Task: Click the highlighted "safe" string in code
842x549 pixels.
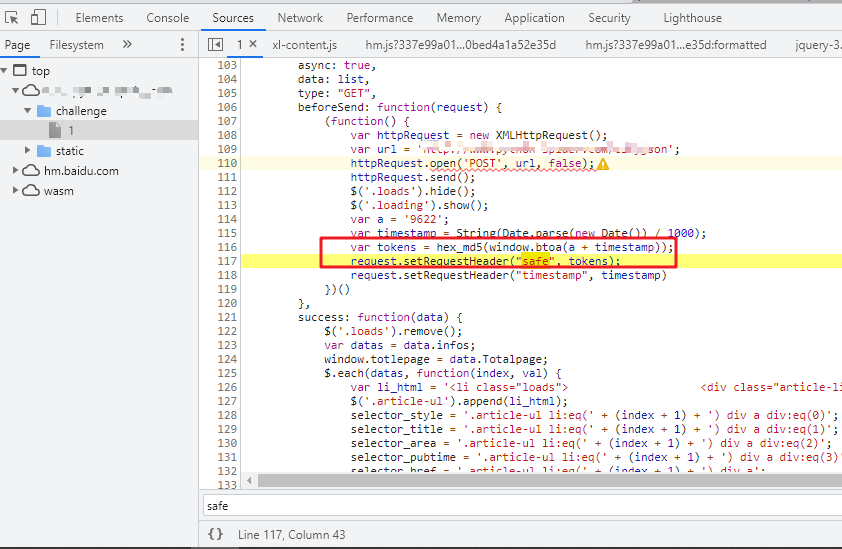Action: click(x=535, y=261)
